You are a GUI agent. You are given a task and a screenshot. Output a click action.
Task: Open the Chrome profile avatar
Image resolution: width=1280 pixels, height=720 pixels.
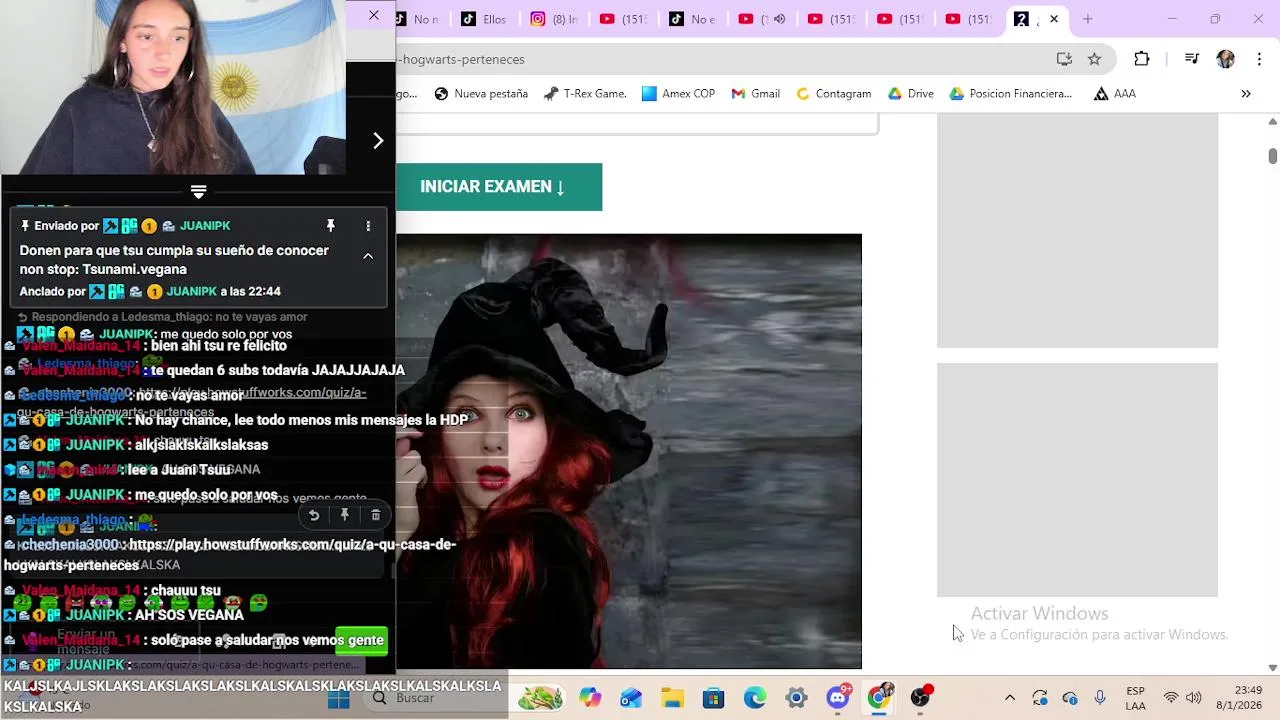point(1226,59)
